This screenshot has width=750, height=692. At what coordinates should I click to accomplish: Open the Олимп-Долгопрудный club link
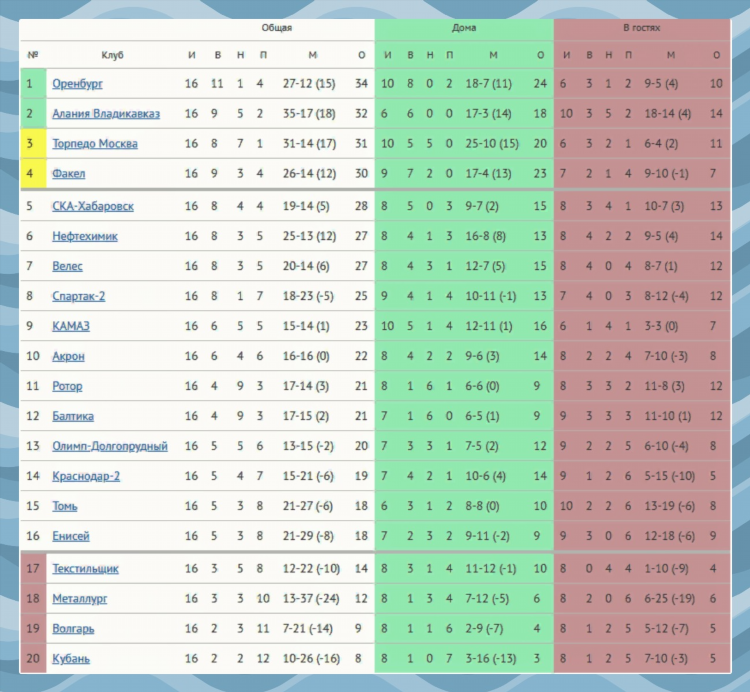[x=110, y=446]
